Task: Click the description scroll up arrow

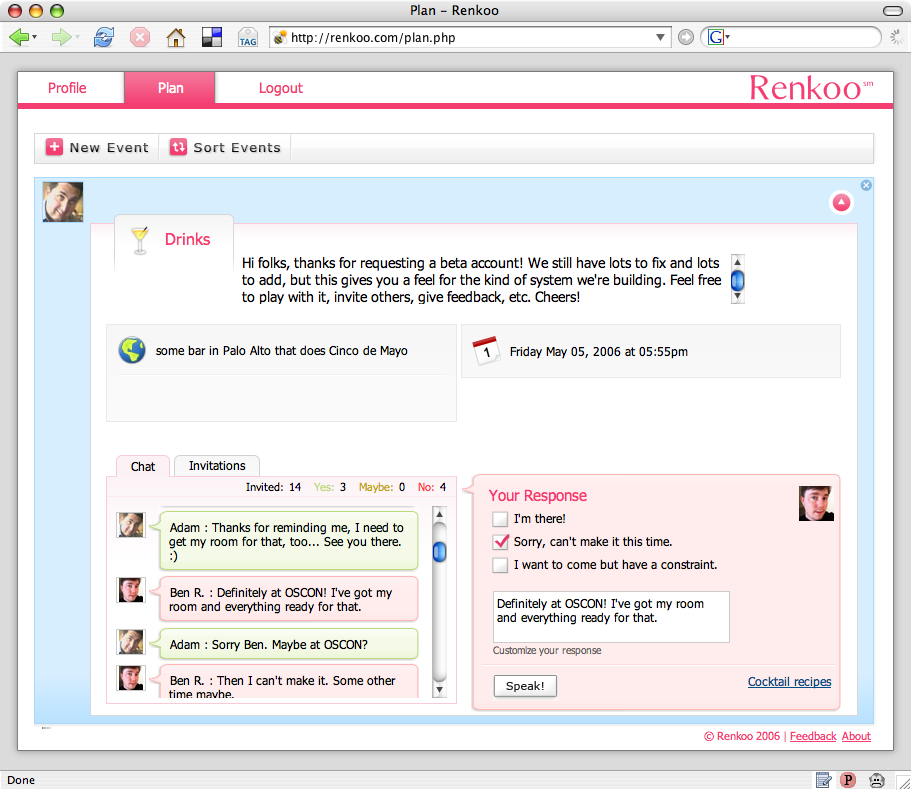Action: click(x=737, y=261)
